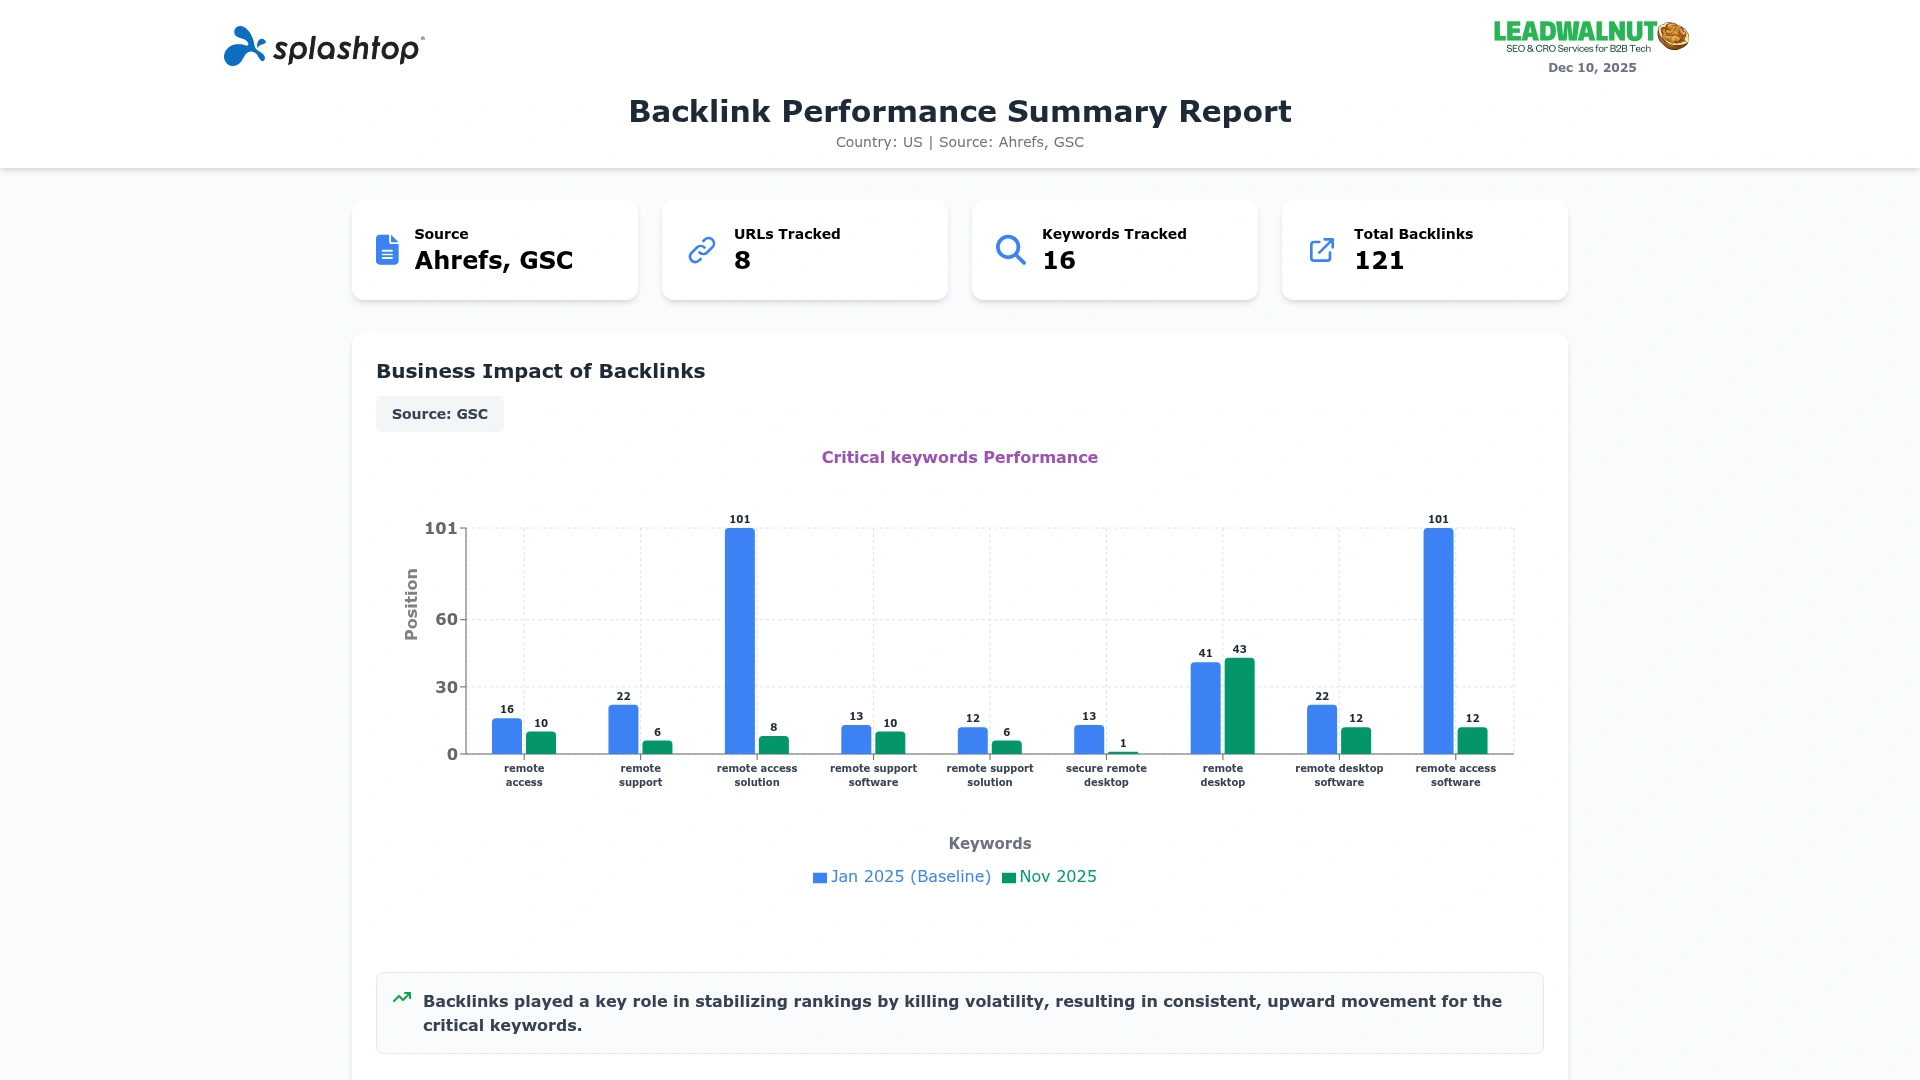
Task: Click the Dec 10, 2025 date text
Action: tap(1592, 68)
